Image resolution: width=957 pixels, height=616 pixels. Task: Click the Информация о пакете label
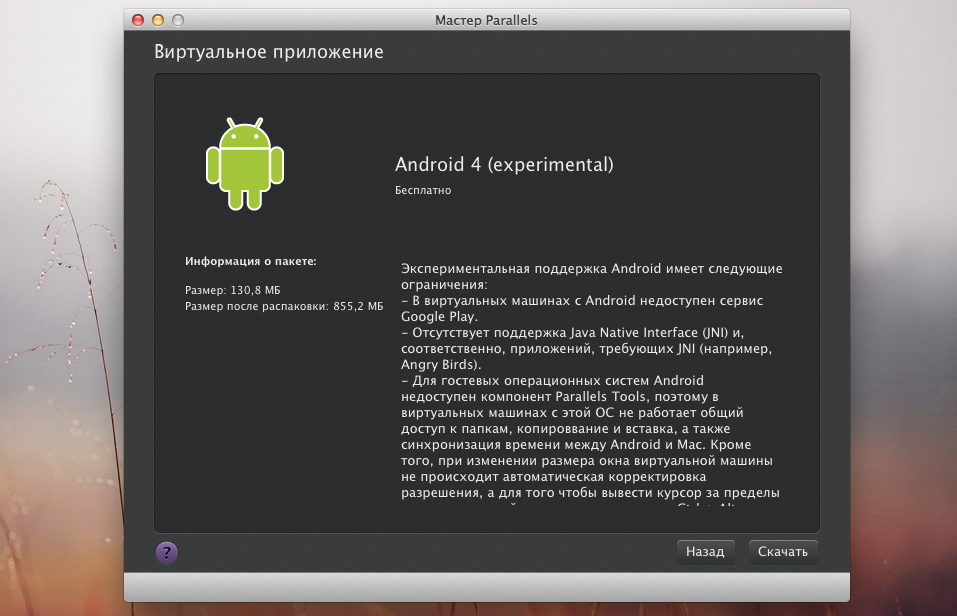(x=251, y=261)
